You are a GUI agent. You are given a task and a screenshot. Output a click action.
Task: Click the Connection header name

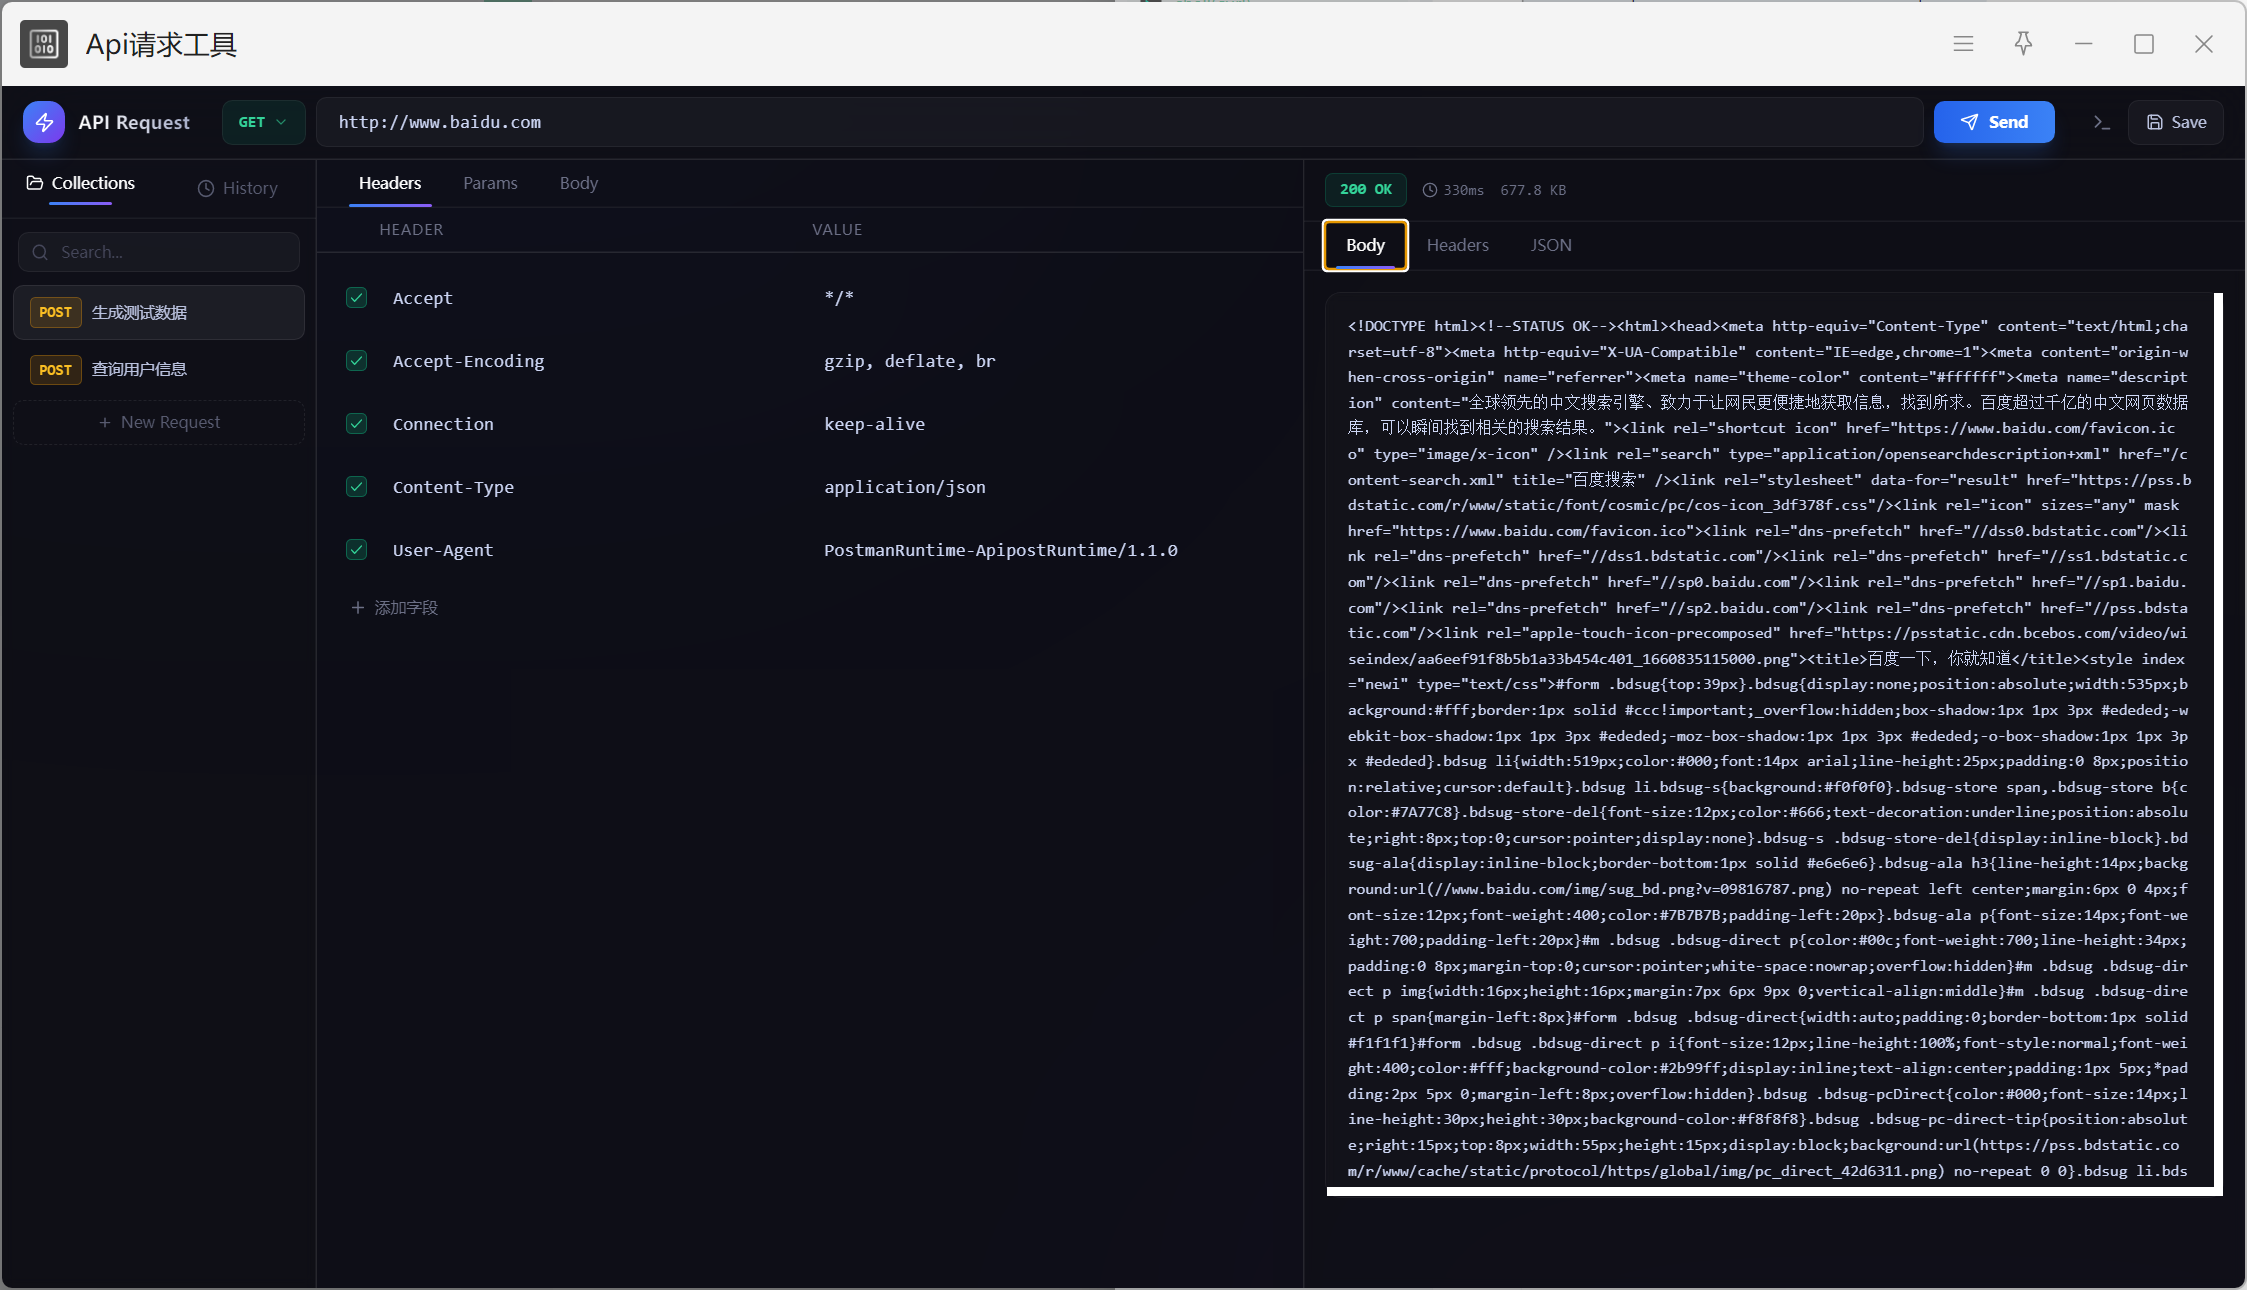point(443,424)
